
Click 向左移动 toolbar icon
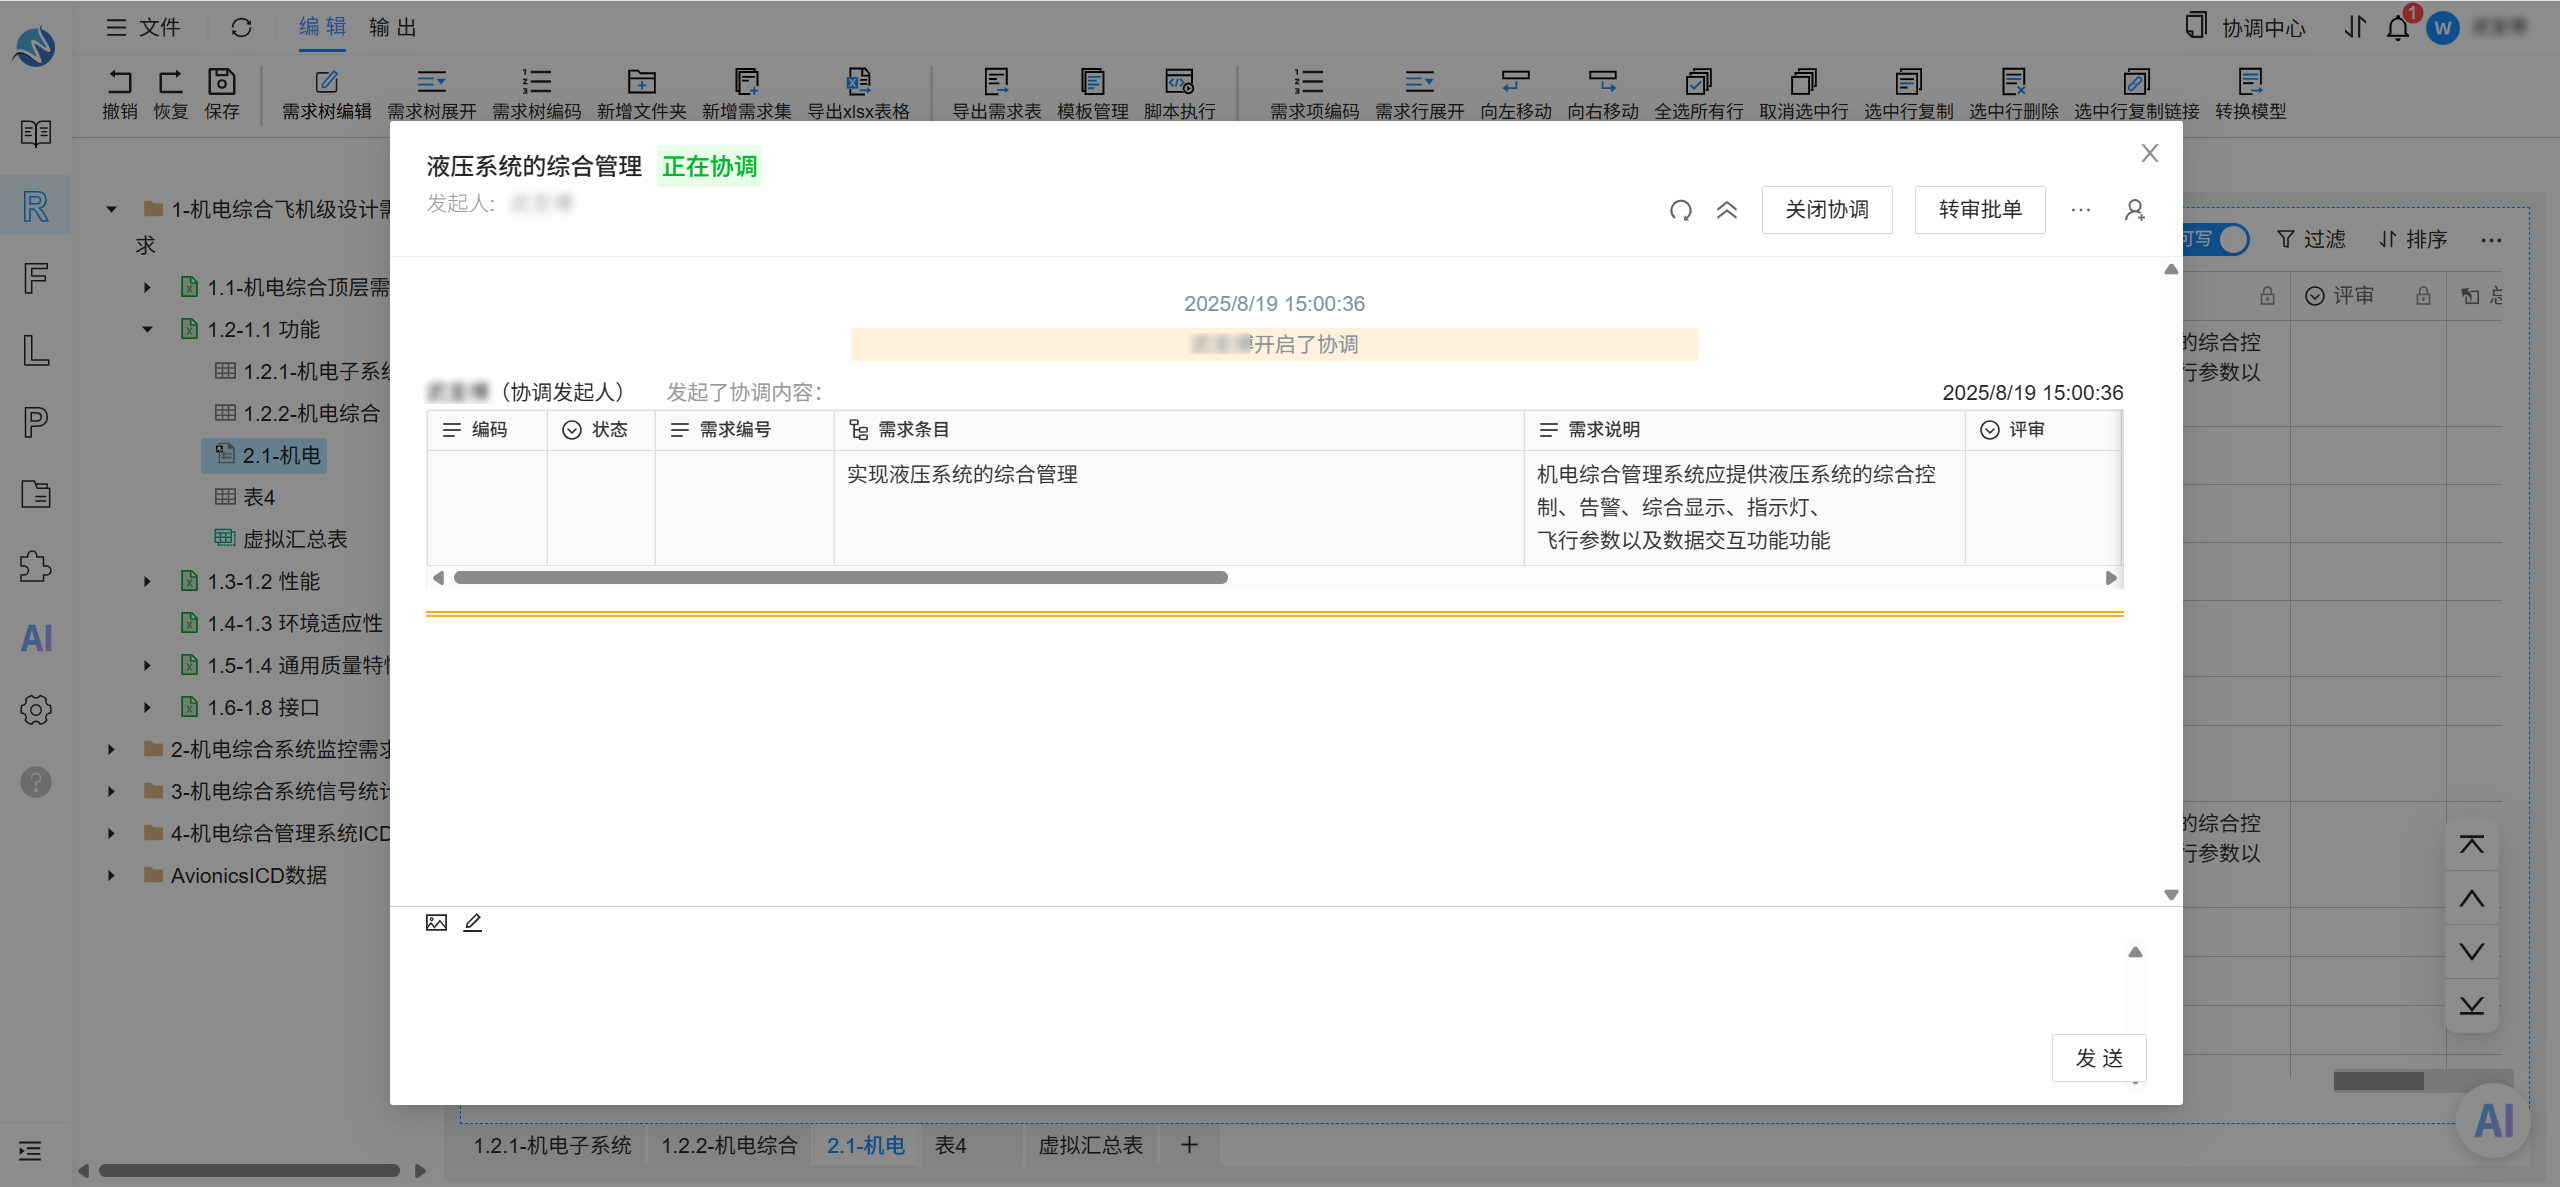1516,82
